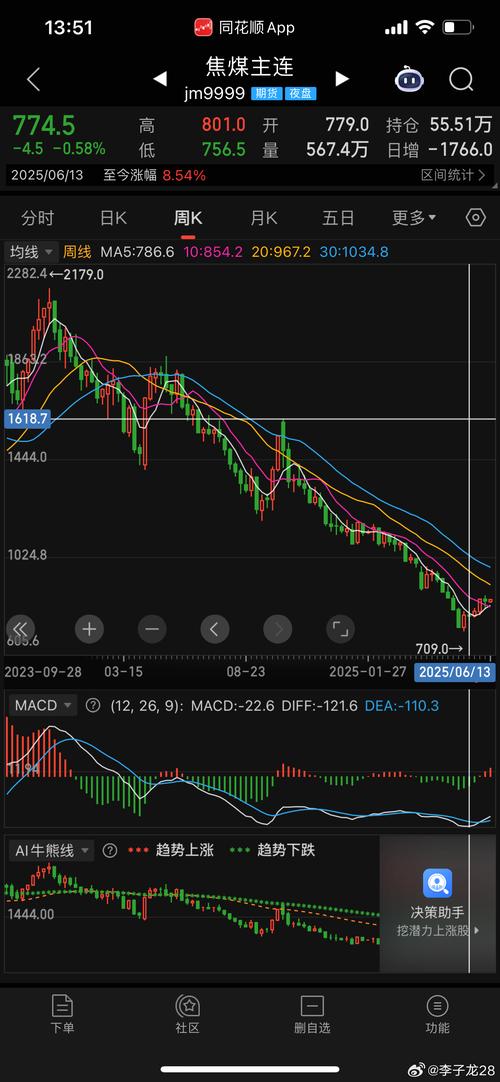Open the 均线 indicator dropdown
500x1082 pixels.
(32, 252)
